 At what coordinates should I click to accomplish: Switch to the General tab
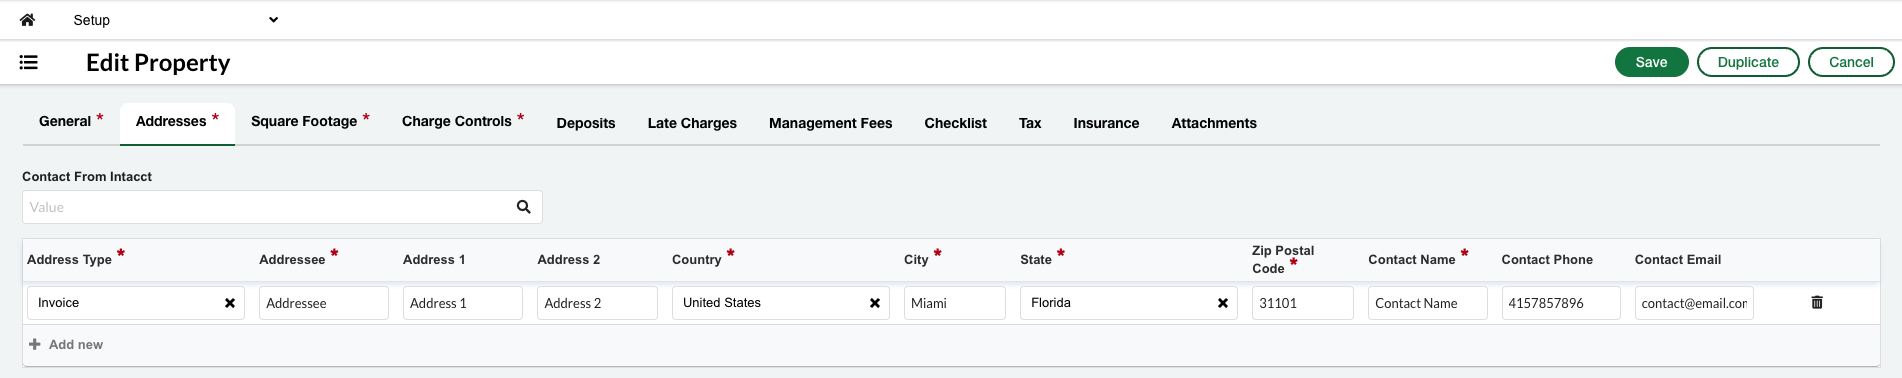pos(71,122)
